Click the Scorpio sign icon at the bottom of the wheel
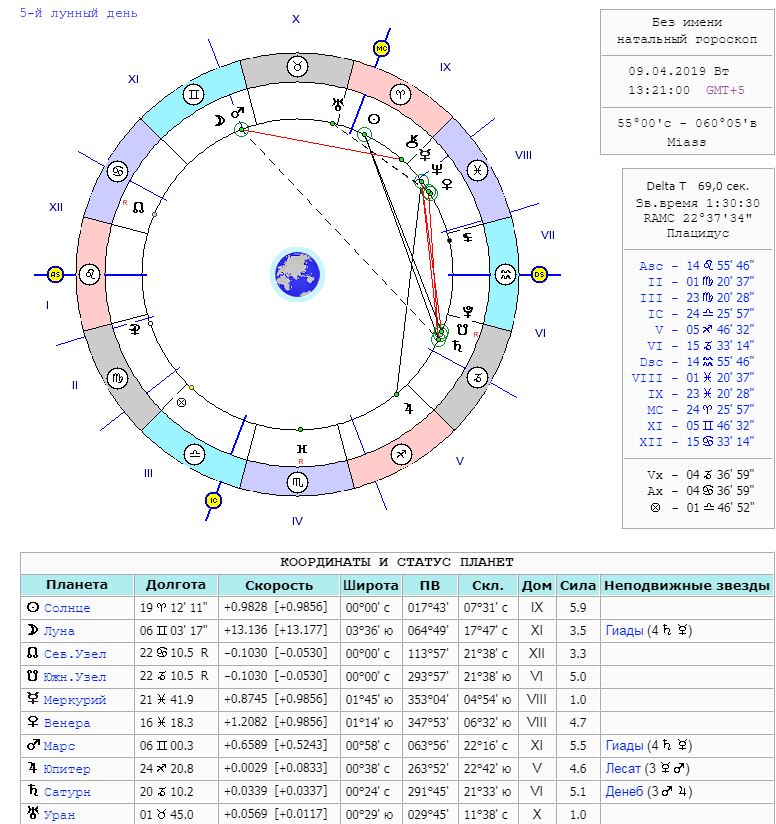Screen dimensions: 776x824 coord(297,482)
